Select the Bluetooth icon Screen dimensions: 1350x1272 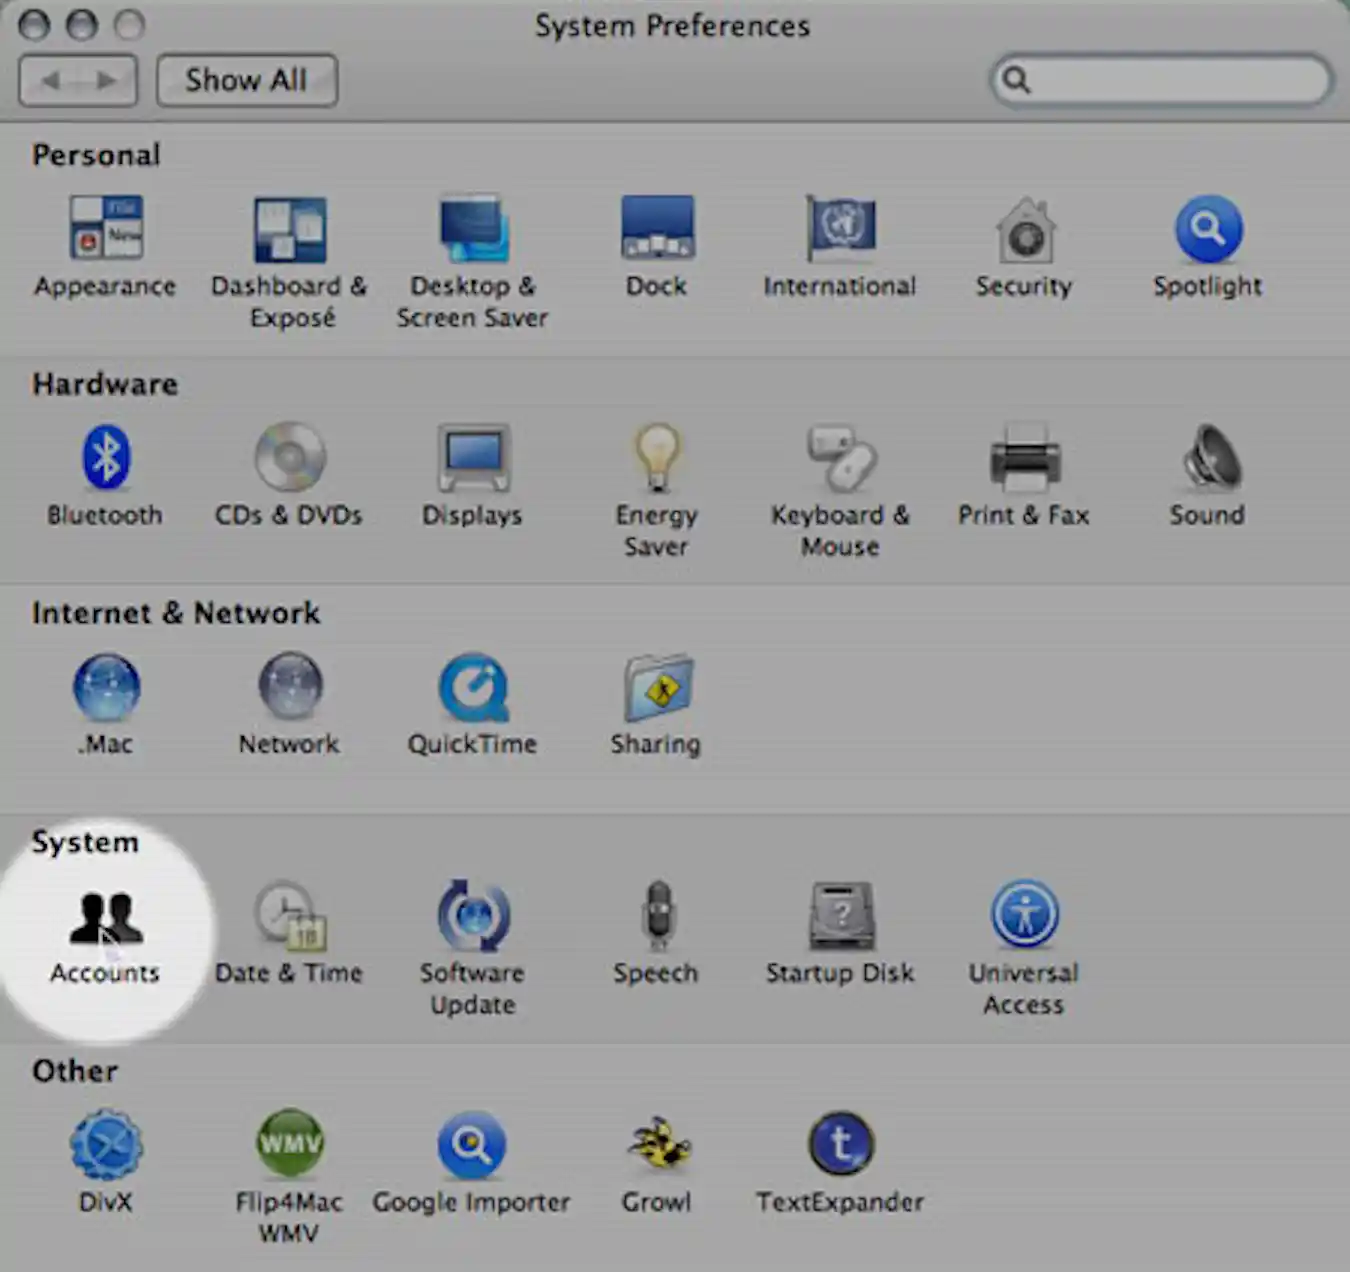pyautogui.click(x=104, y=460)
